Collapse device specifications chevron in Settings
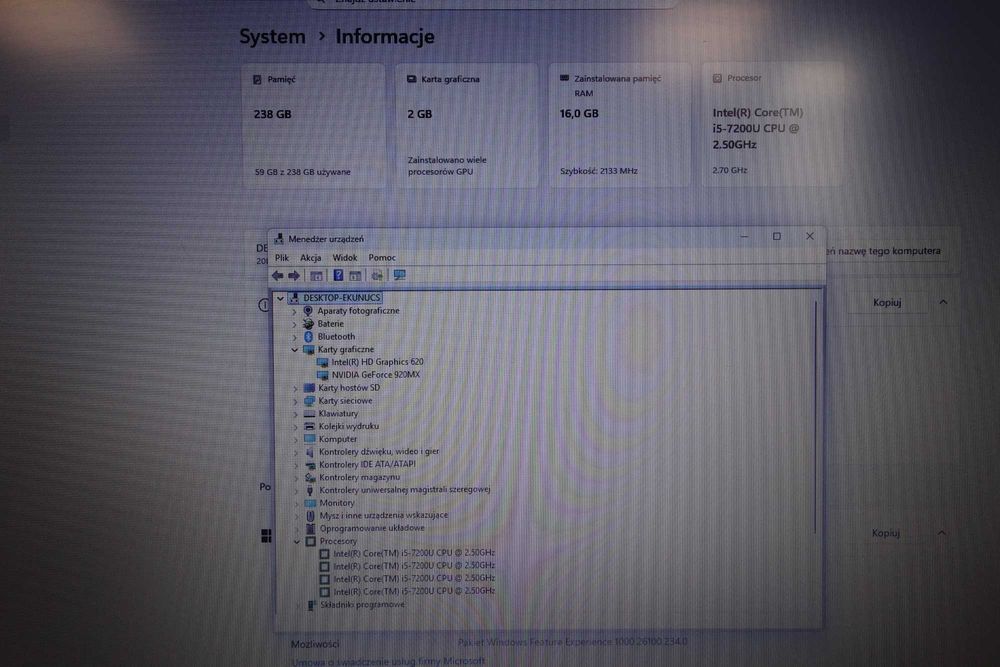This screenshot has width=1000, height=667. click(943, 302)
